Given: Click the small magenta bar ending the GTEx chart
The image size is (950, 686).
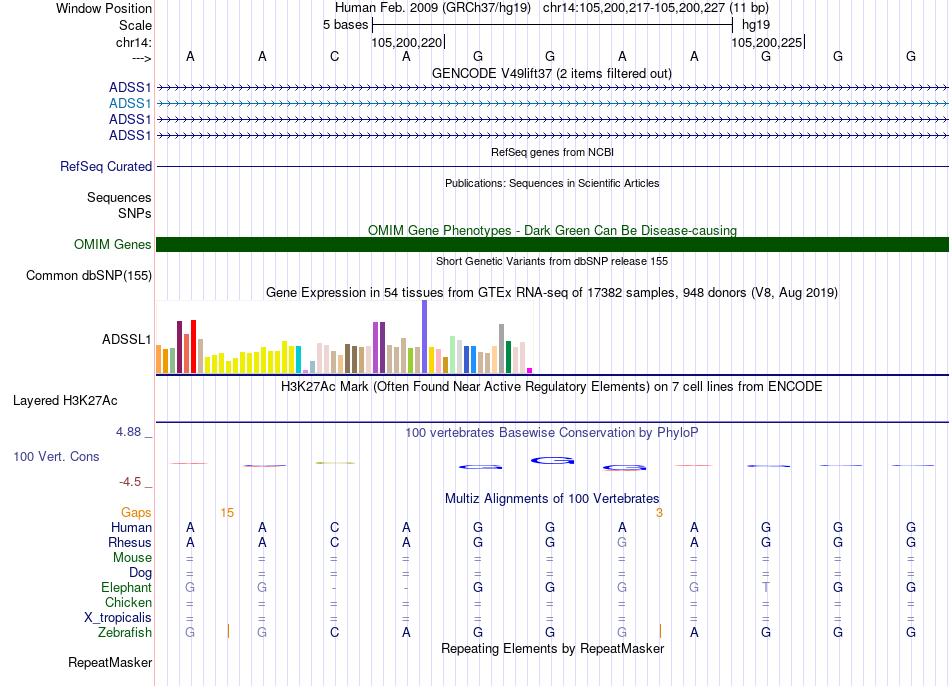Looking at the screenshot, I should (530, 370).
